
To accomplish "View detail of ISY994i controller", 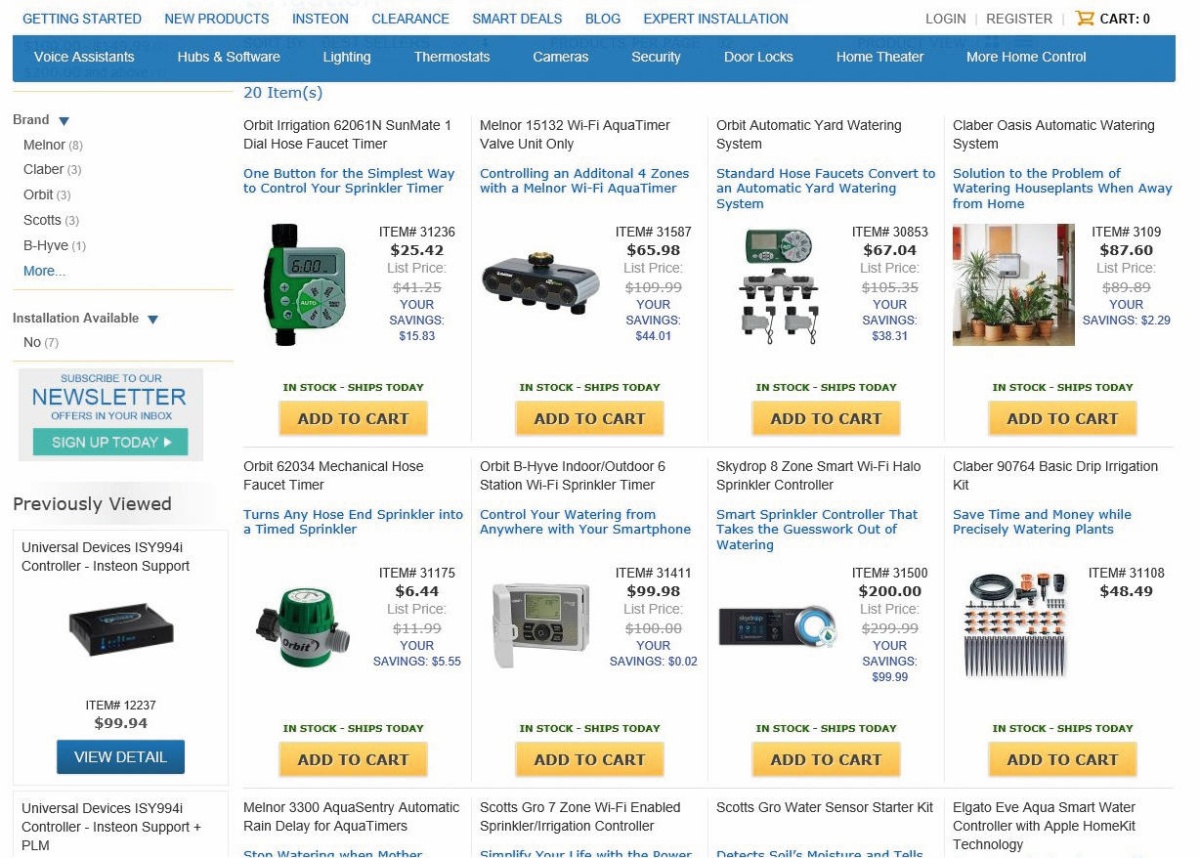I will (121, 757).
